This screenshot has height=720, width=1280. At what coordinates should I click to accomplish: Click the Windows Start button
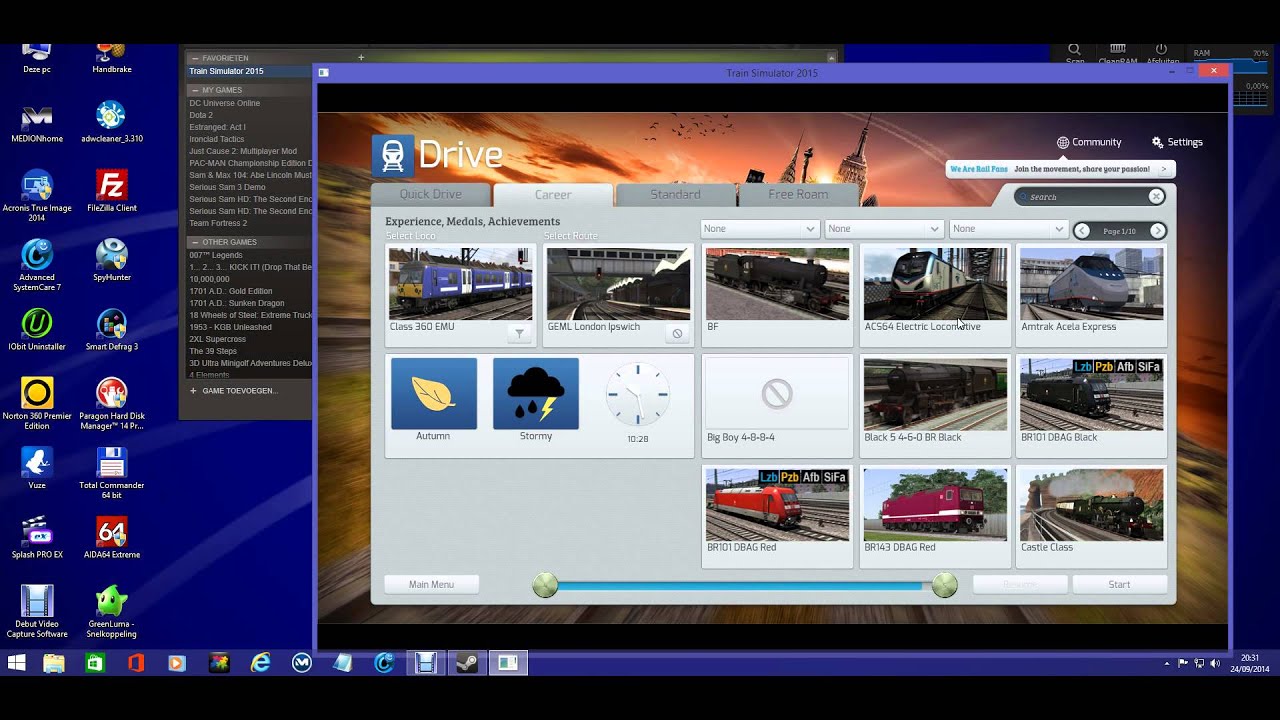point(16,663)
